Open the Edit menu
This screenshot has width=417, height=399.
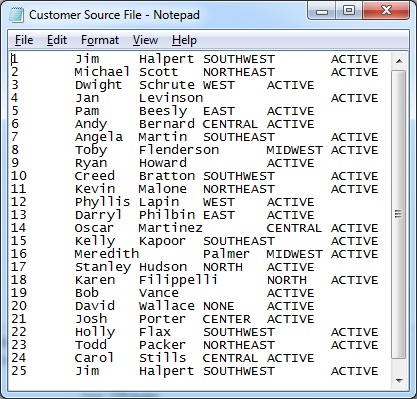(57, 40)
